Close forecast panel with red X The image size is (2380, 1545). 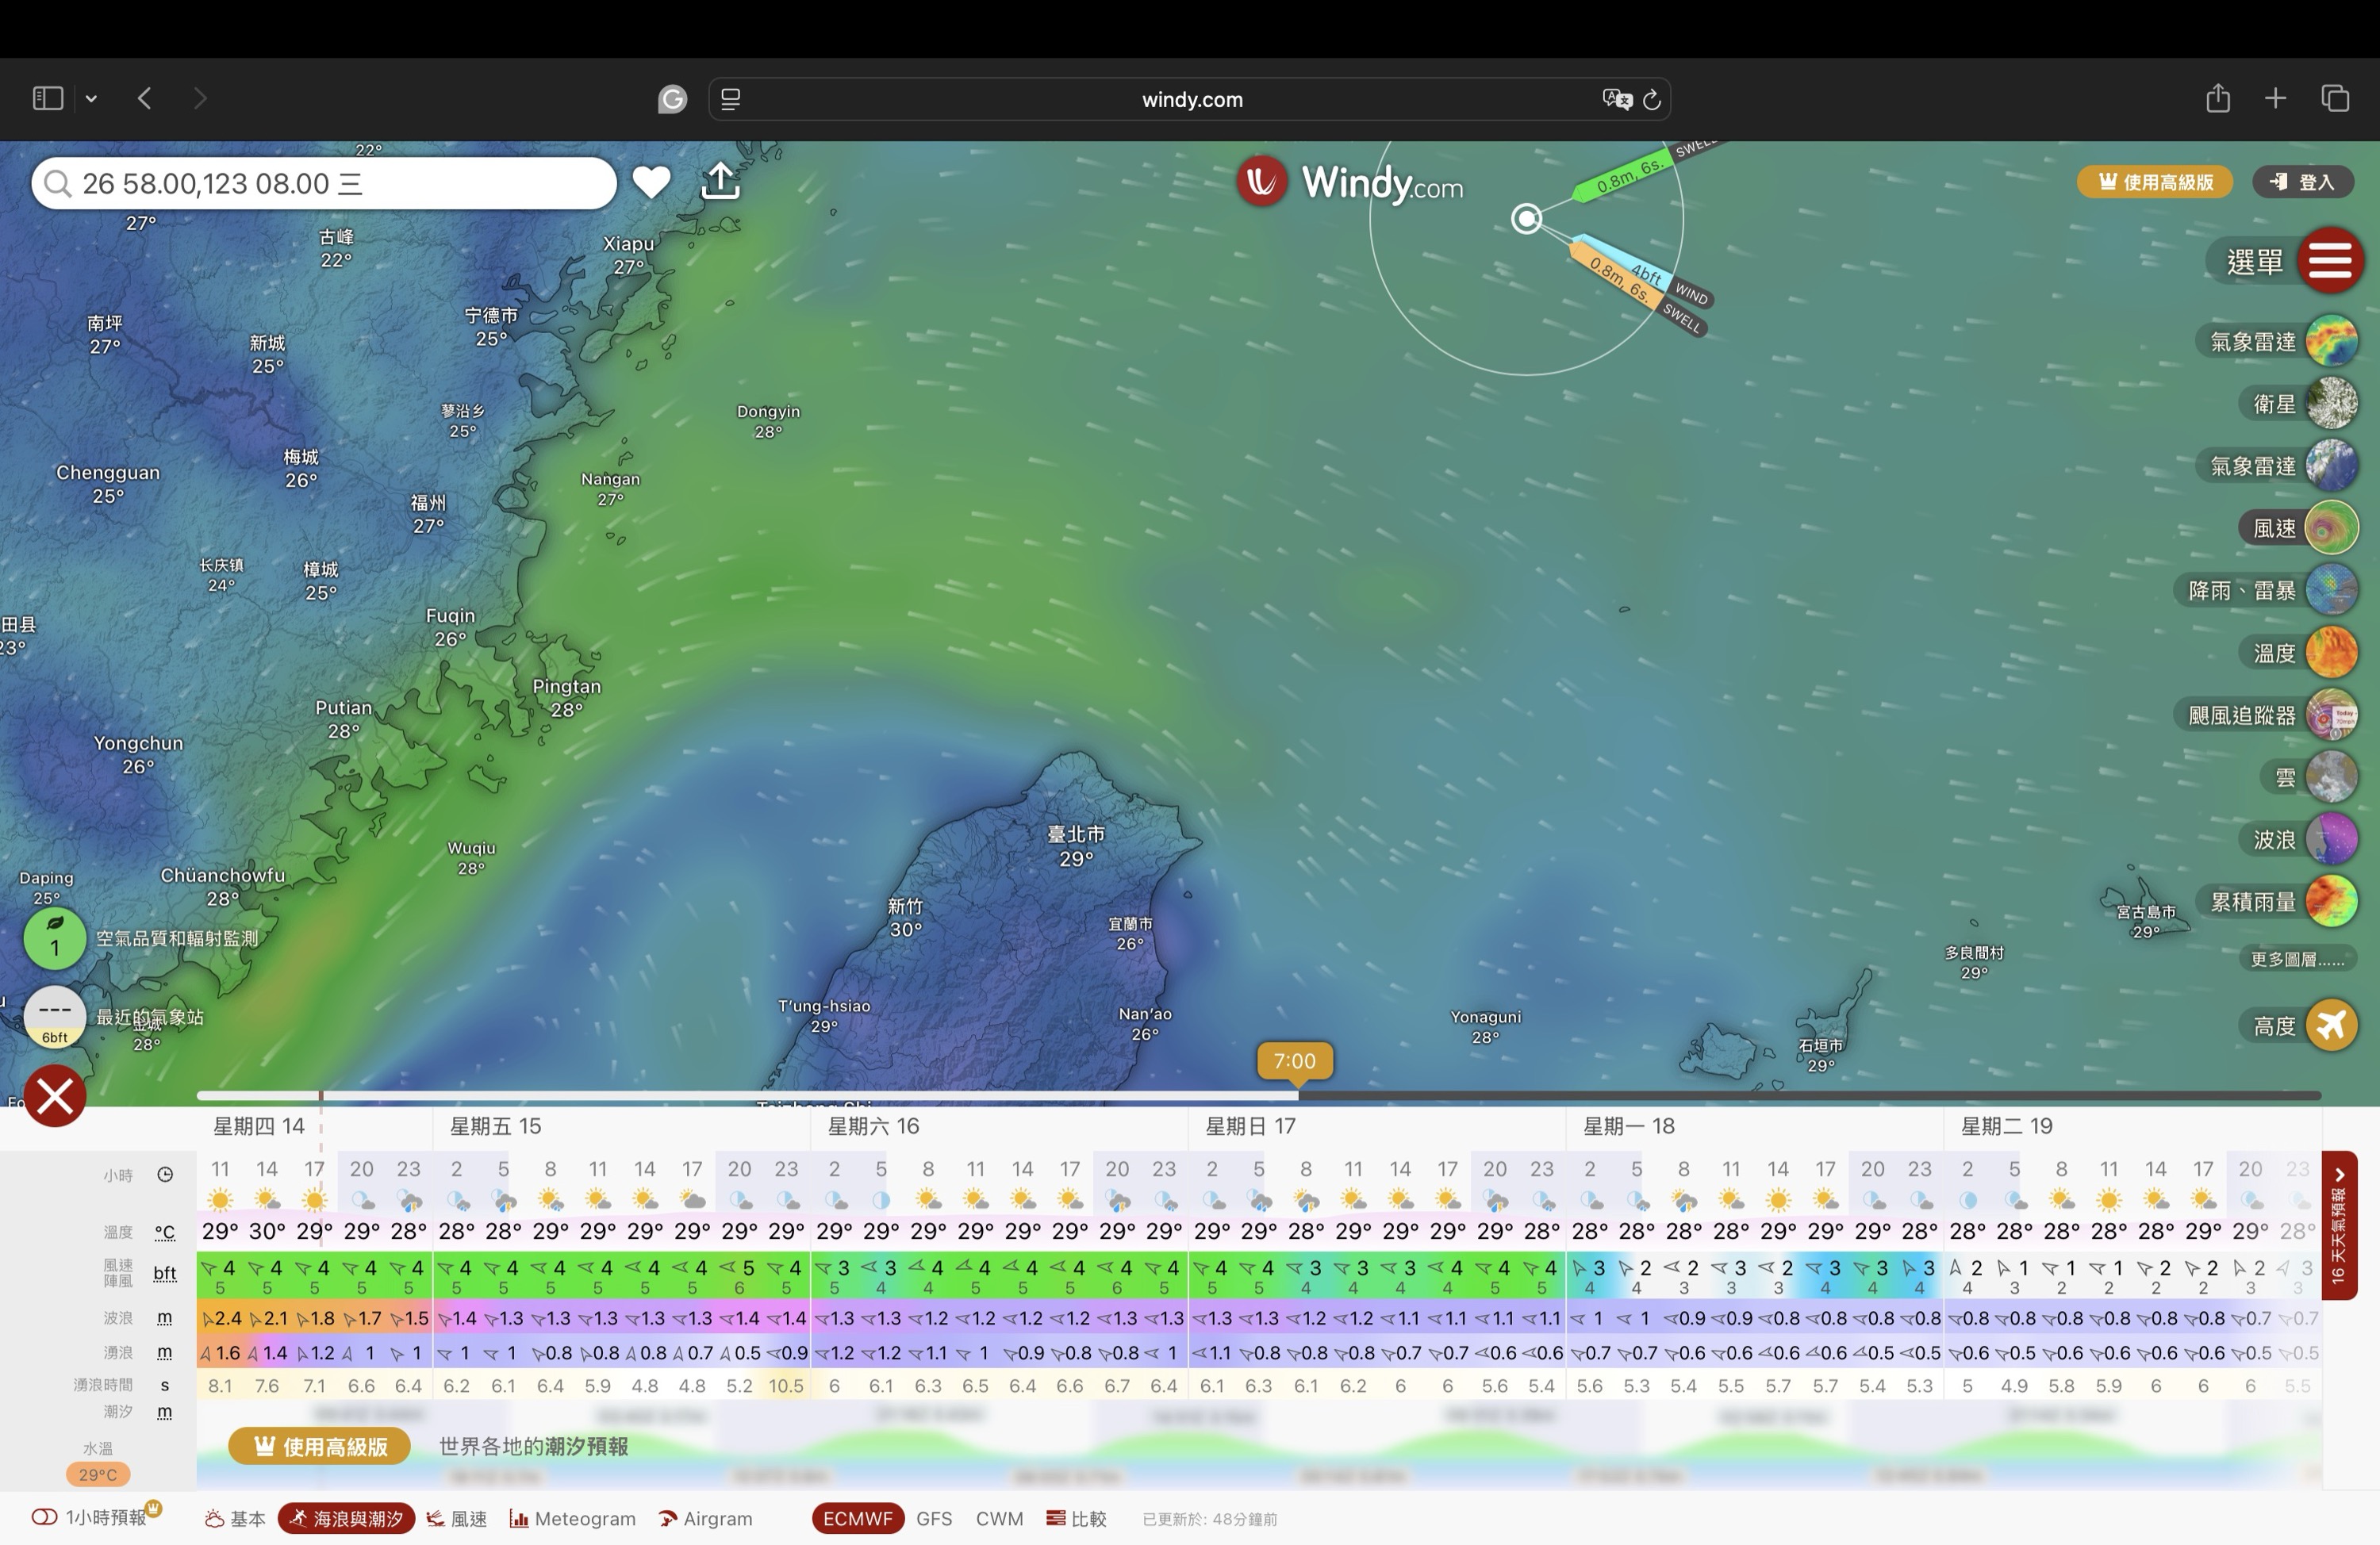pyautogui.click(x=55, y=1096)
